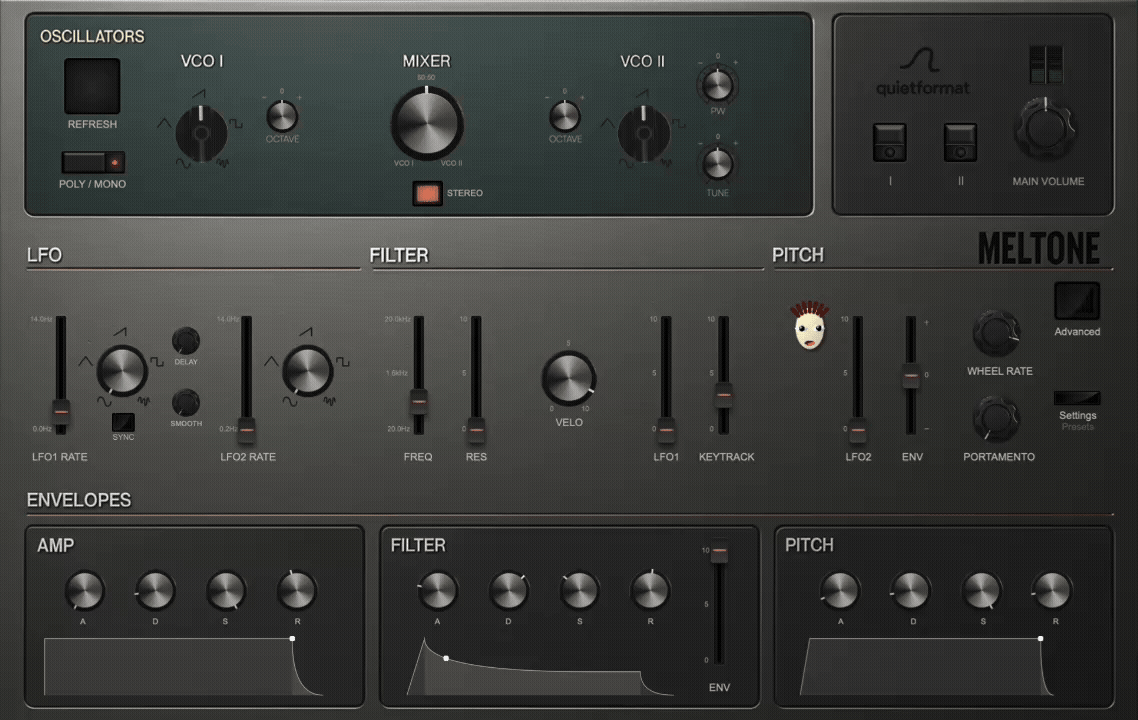Click VCO I waveform selector knob
The width and height of the screenshot is (1138, 720).
tap(202, 134)
